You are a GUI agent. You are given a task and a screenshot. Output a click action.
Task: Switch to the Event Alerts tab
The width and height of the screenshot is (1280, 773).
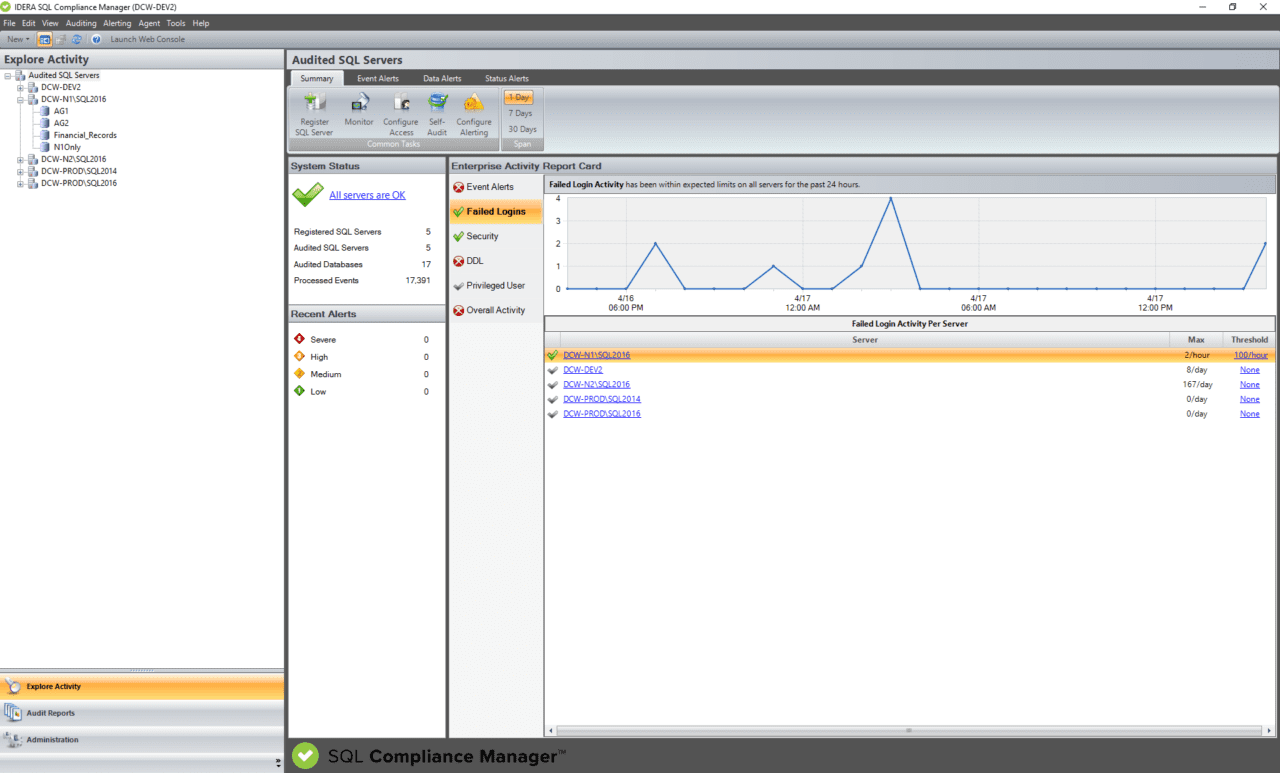[x=378, y=78]
